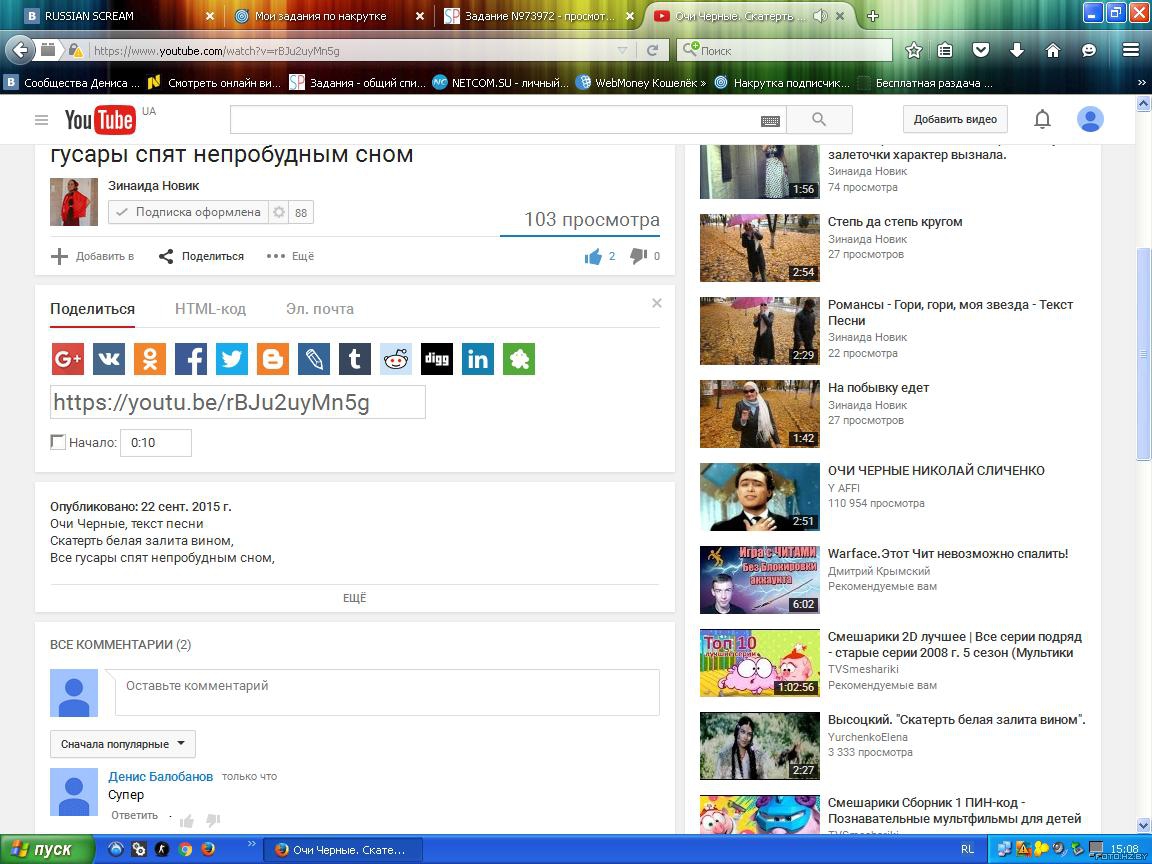Expand the Ещё more actions menu
Viewport: 1152px width, 864px height.
[290, 256]
